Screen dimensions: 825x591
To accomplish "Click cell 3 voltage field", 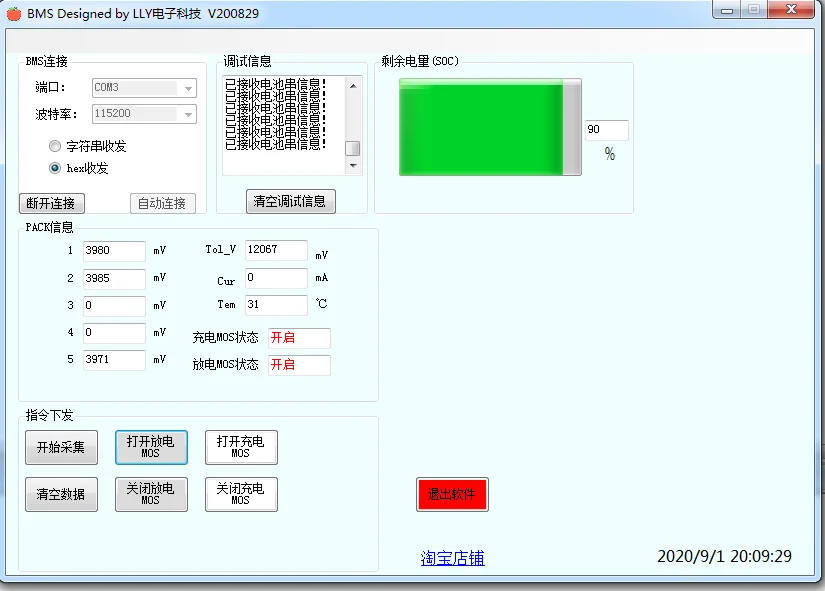I will [114, 306].
